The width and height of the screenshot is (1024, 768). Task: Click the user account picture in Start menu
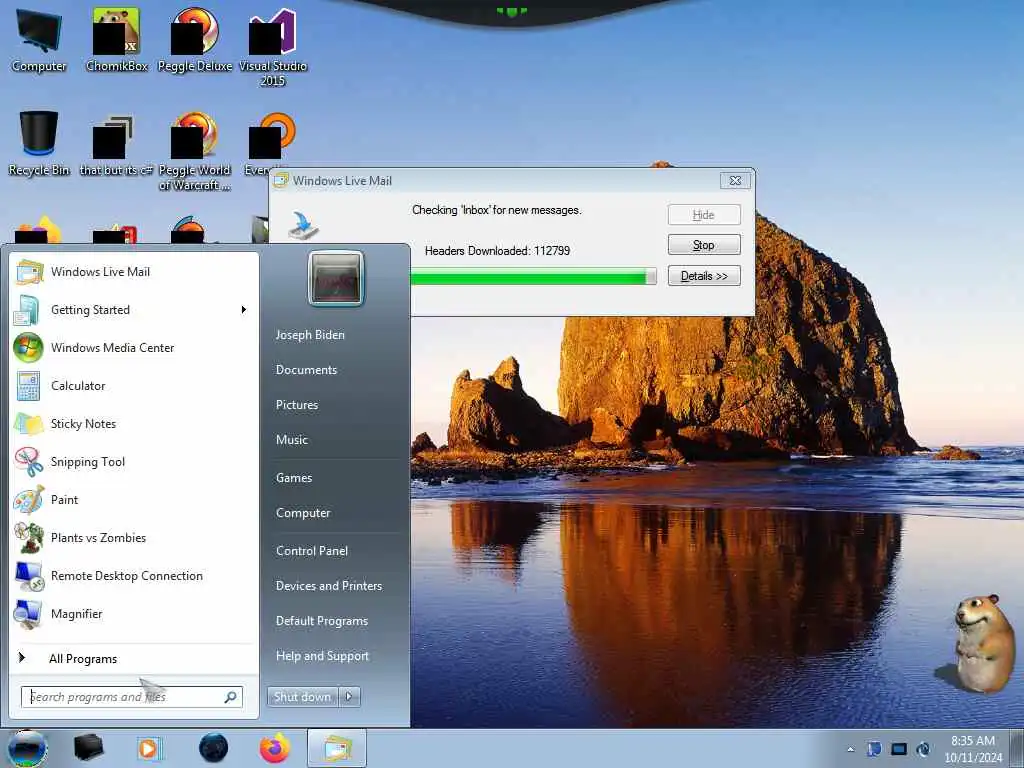point(336,278)
